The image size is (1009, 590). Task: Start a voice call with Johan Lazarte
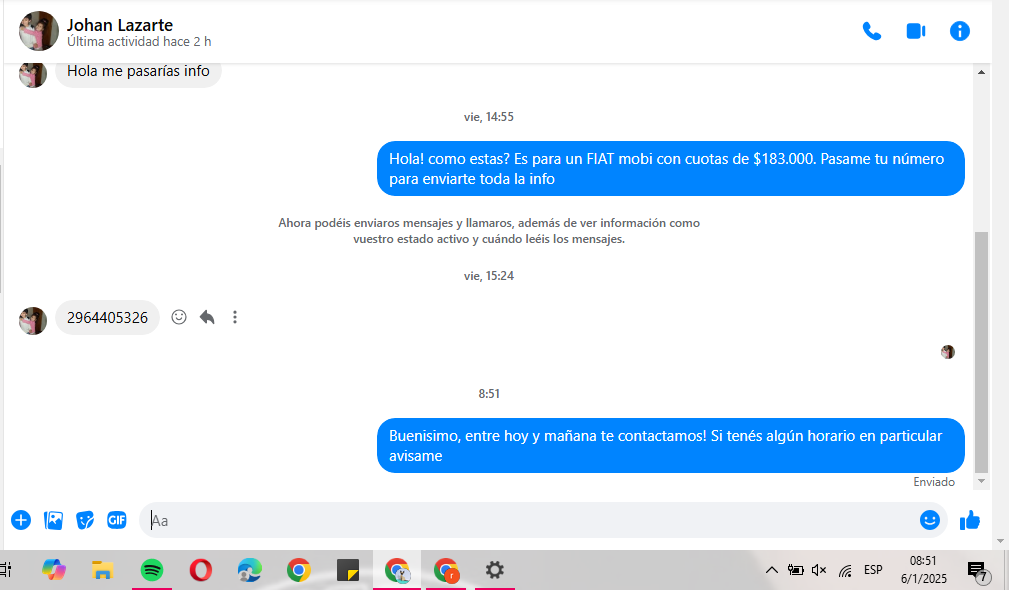872,31
